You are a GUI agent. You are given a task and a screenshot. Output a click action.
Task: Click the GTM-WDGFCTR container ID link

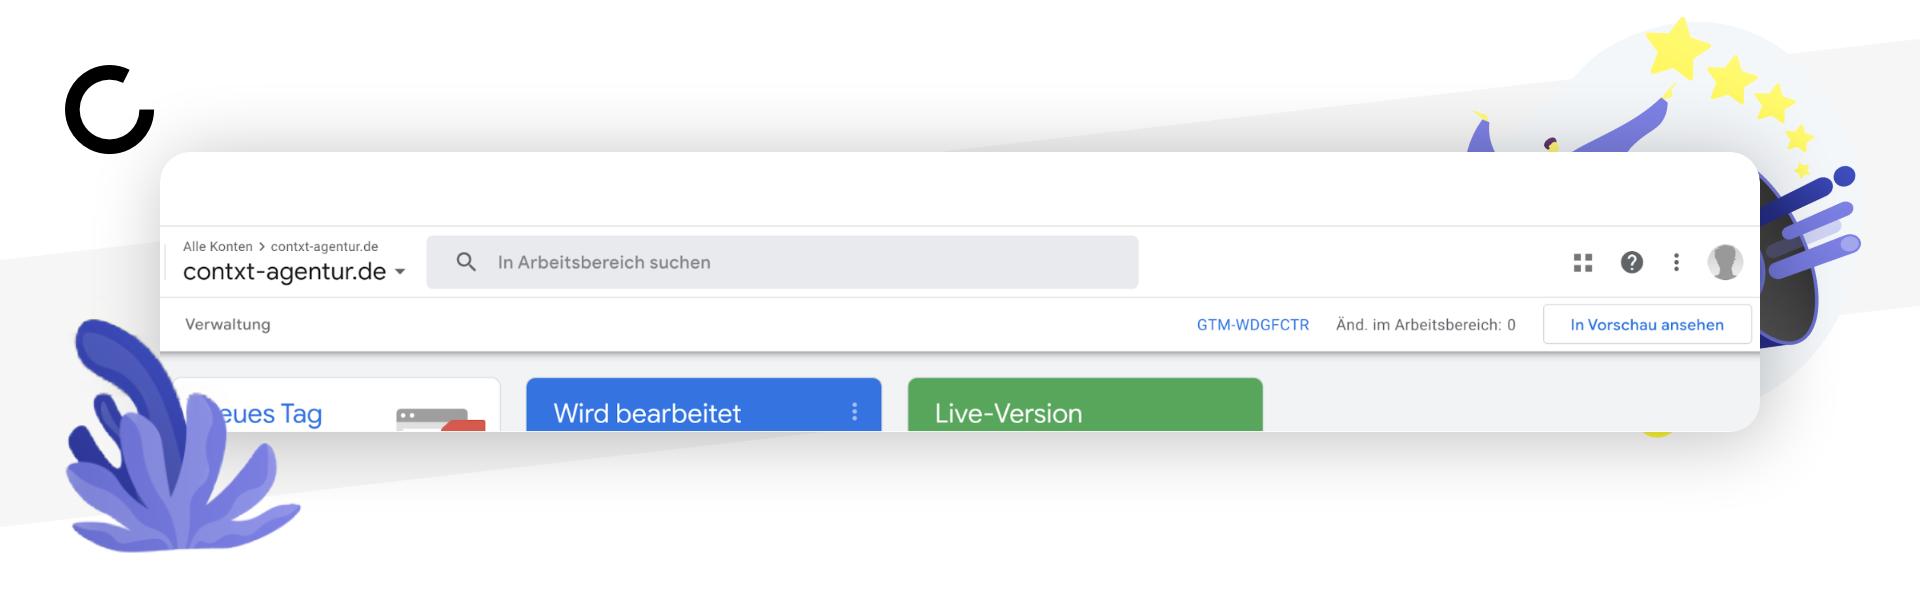tap(1253, 325)
